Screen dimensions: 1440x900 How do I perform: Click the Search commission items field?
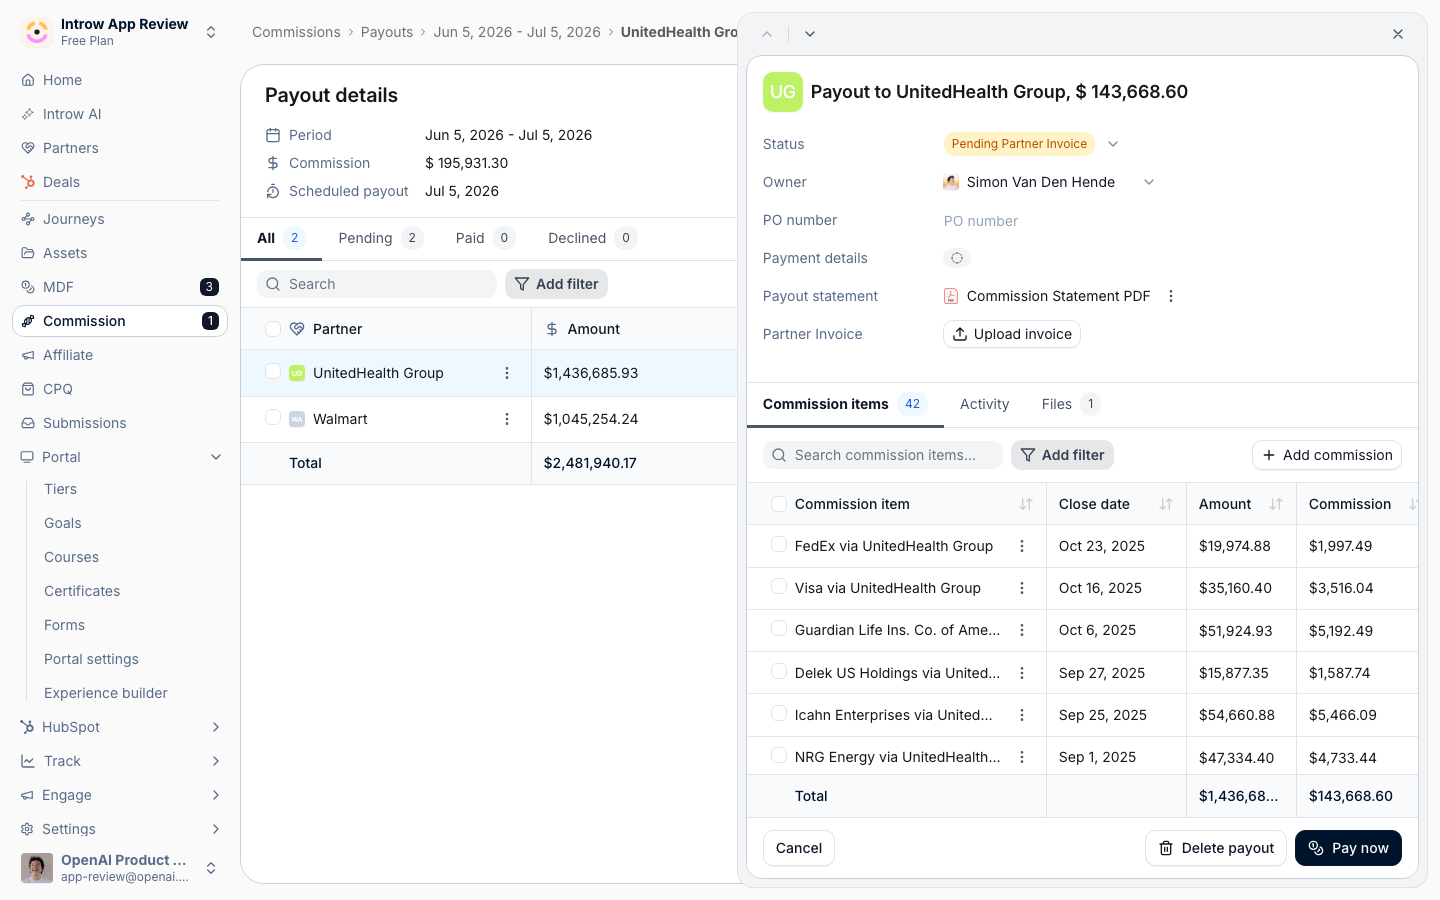pos(883,455)
